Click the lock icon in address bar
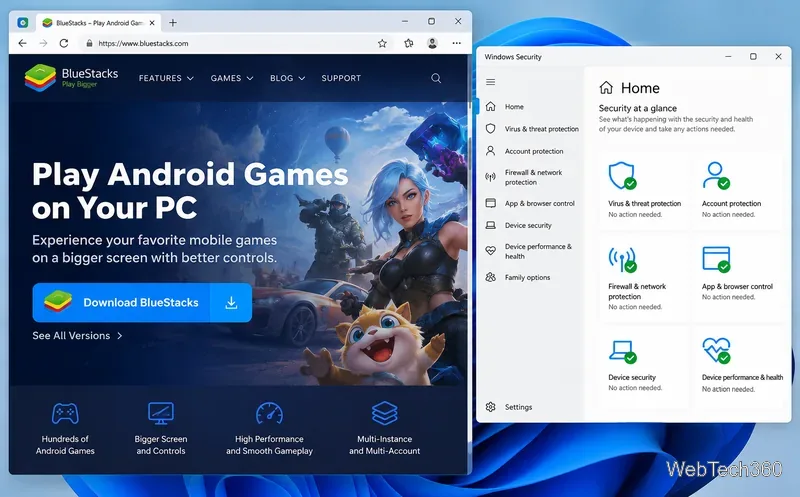The height and width of the screenshot is (497, 800). 89,43
